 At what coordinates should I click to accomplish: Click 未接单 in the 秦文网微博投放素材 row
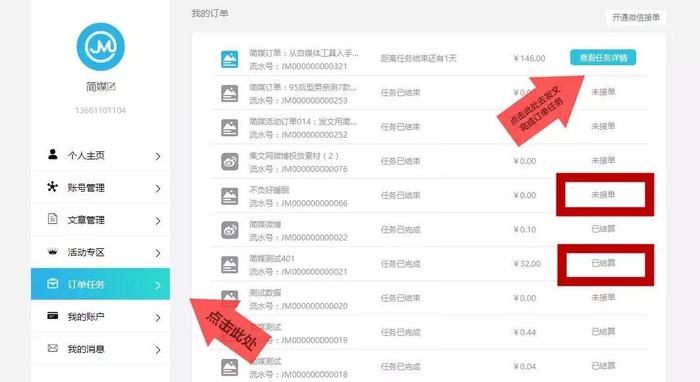pyautogui.click(x=603, y=160)
